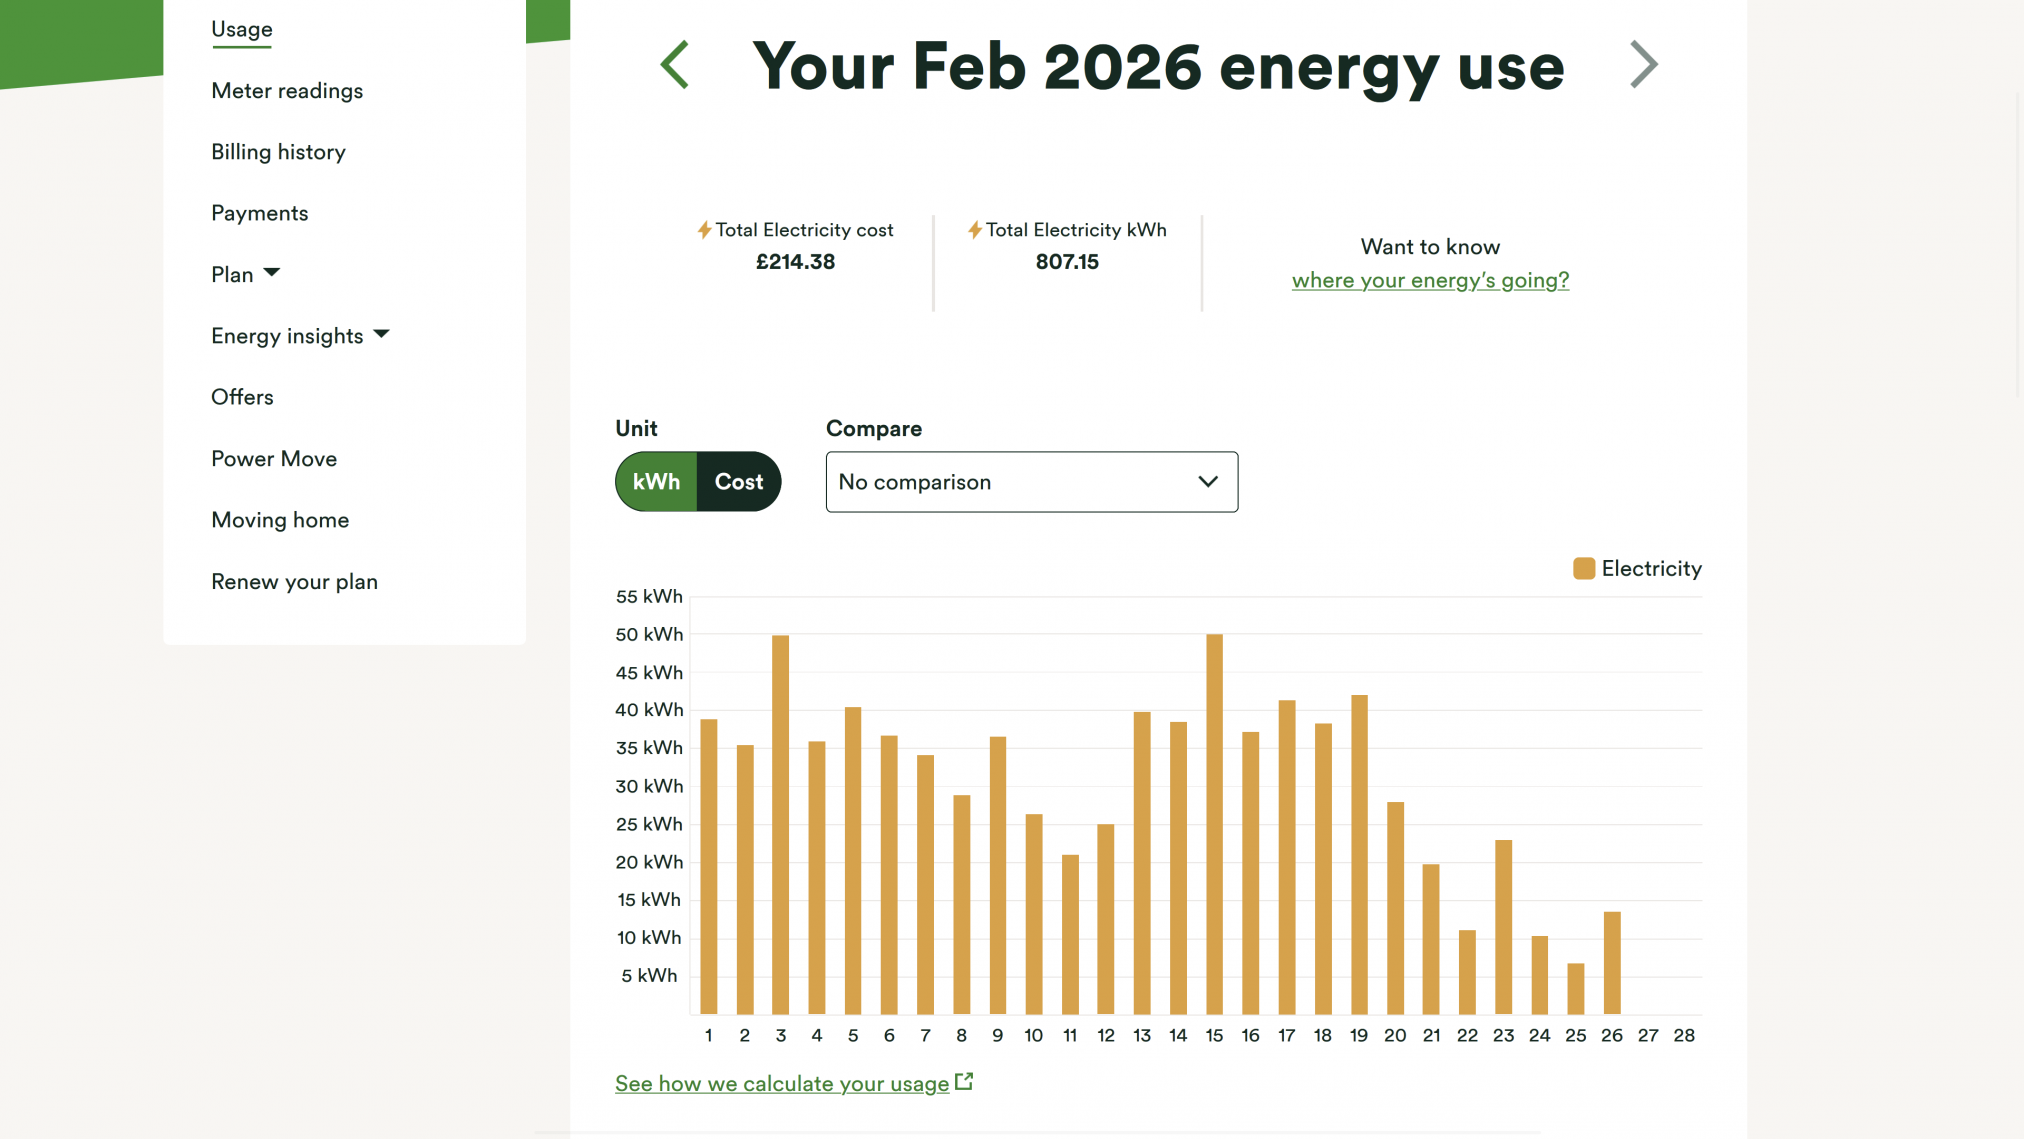
Task: Expand the Energy insights submenu
Action: pos(381,335)
